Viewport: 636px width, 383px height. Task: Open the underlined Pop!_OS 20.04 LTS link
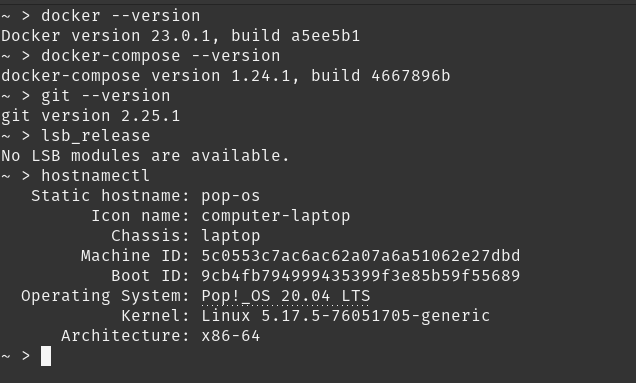pyautogui.click(x=286, y=296)
